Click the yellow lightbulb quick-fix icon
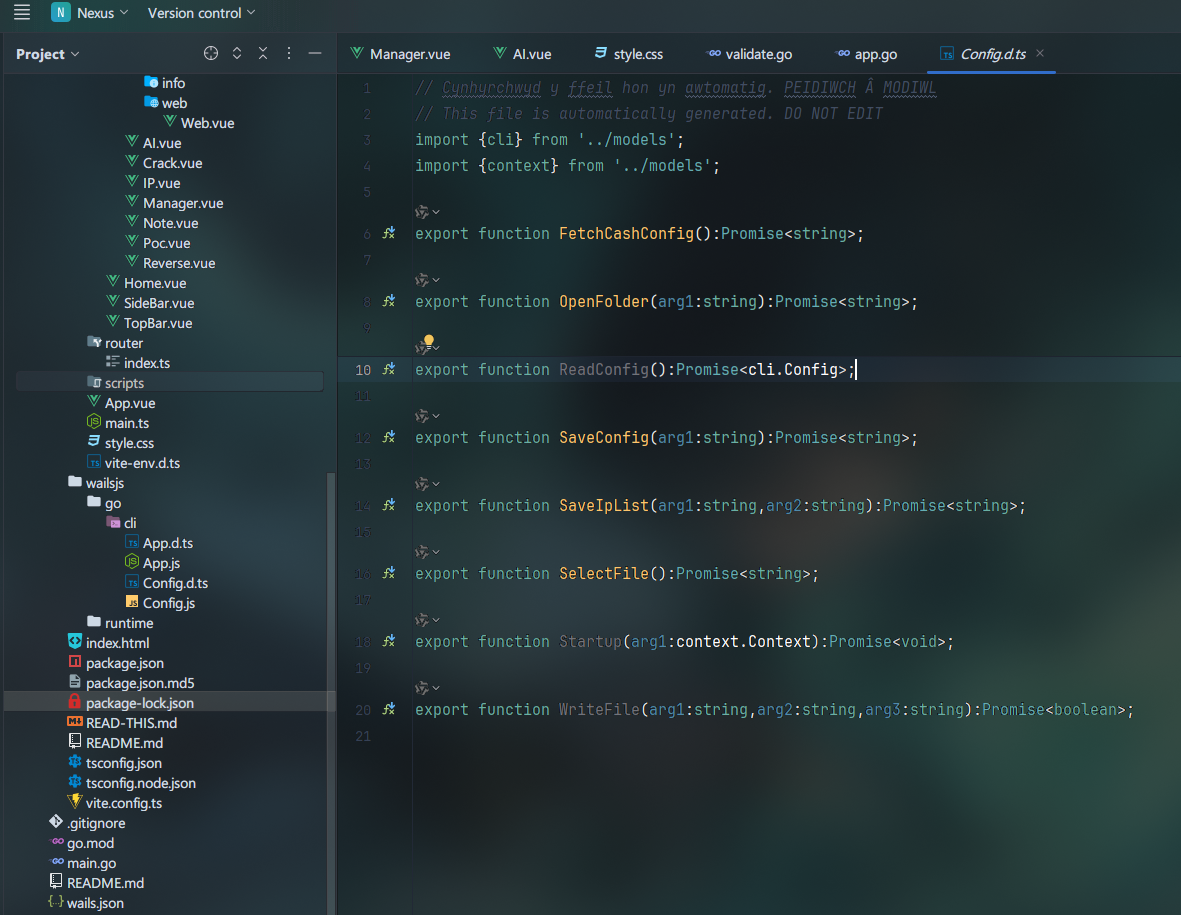This screenshot has height=915, width=1181. (429, 340)
